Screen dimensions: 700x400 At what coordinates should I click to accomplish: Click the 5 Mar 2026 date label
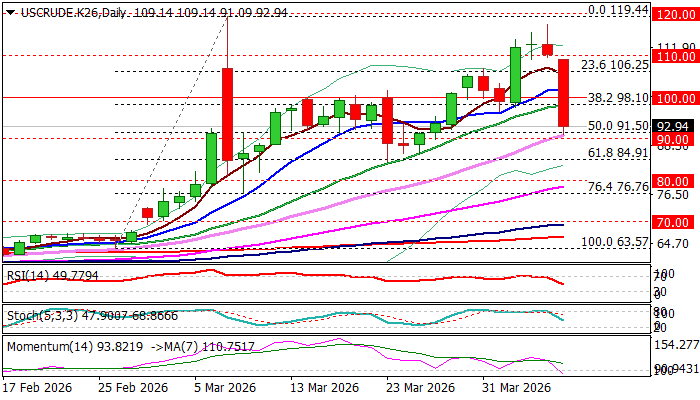[224, 388]
